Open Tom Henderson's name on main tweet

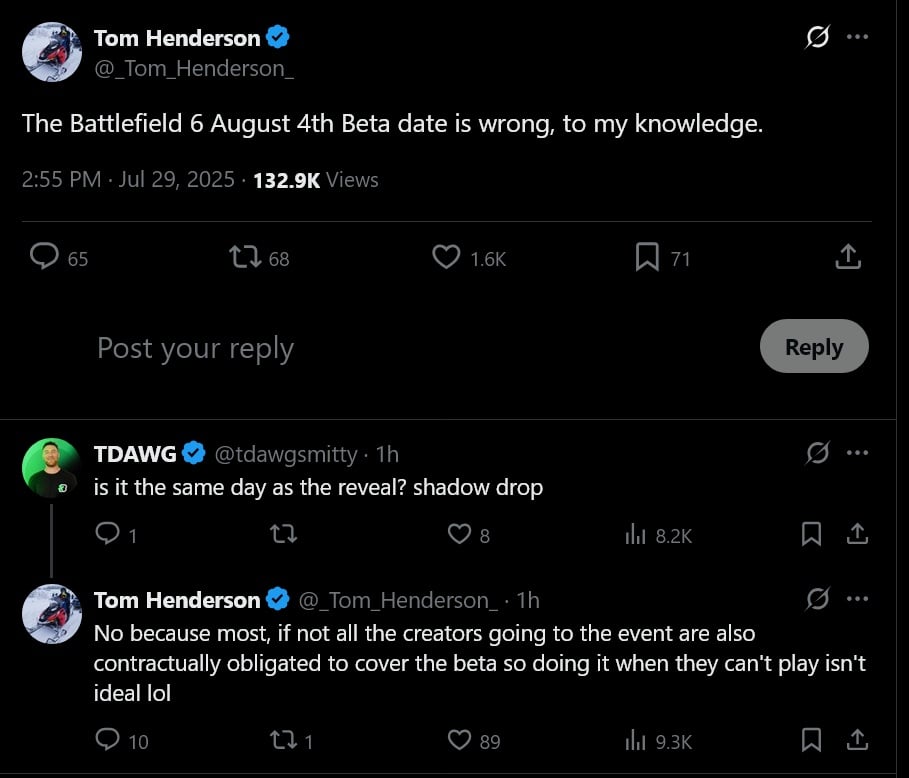coord(177,38)
